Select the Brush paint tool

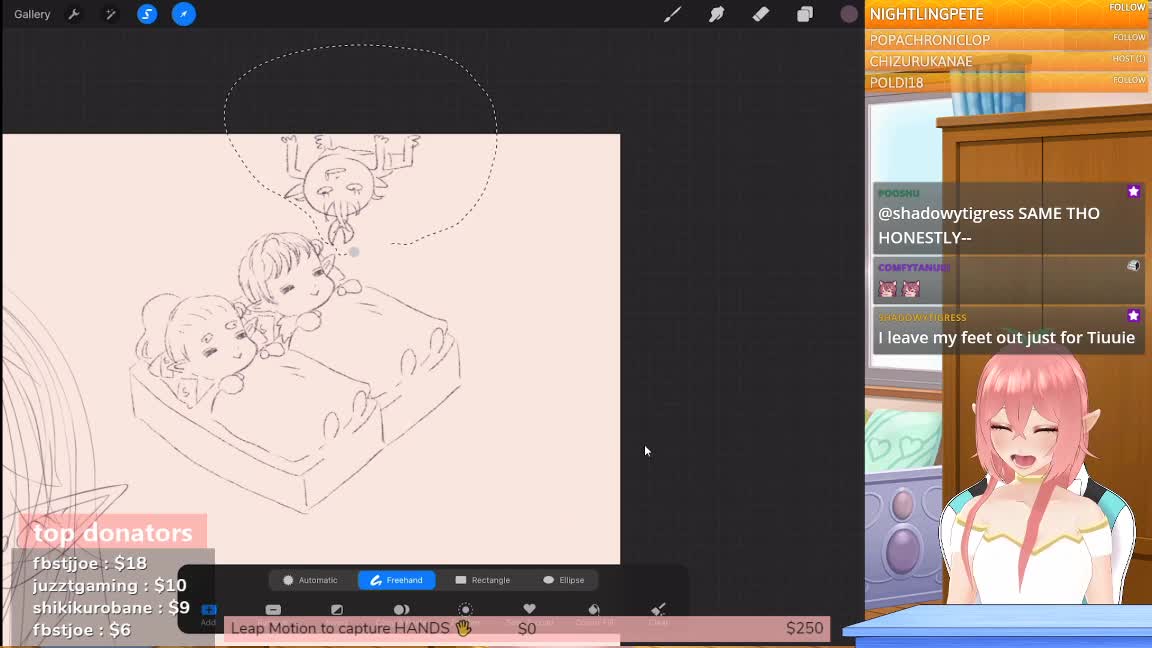[672, 14]
